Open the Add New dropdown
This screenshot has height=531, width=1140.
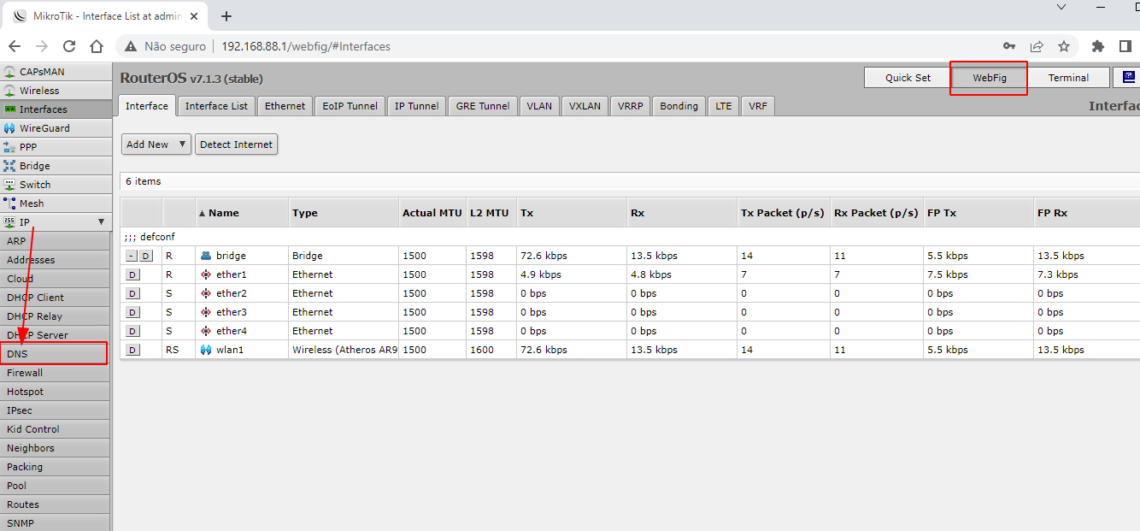[x=156, y=144]
